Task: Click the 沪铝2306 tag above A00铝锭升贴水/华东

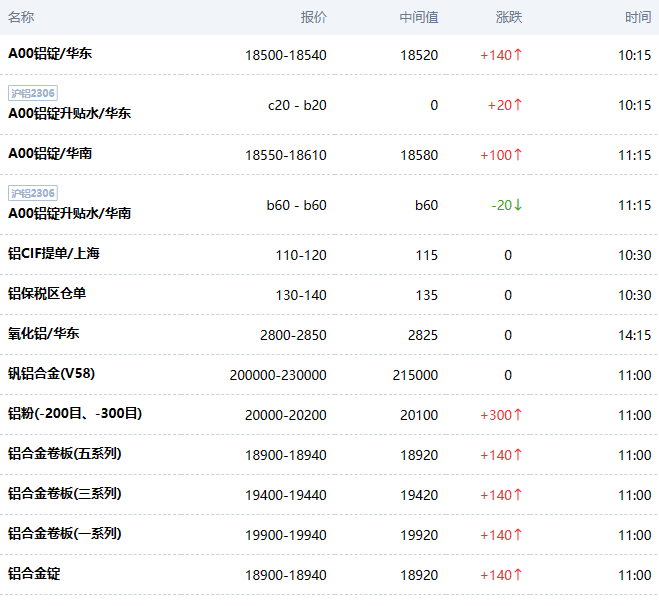Action: tap(33, 93)
